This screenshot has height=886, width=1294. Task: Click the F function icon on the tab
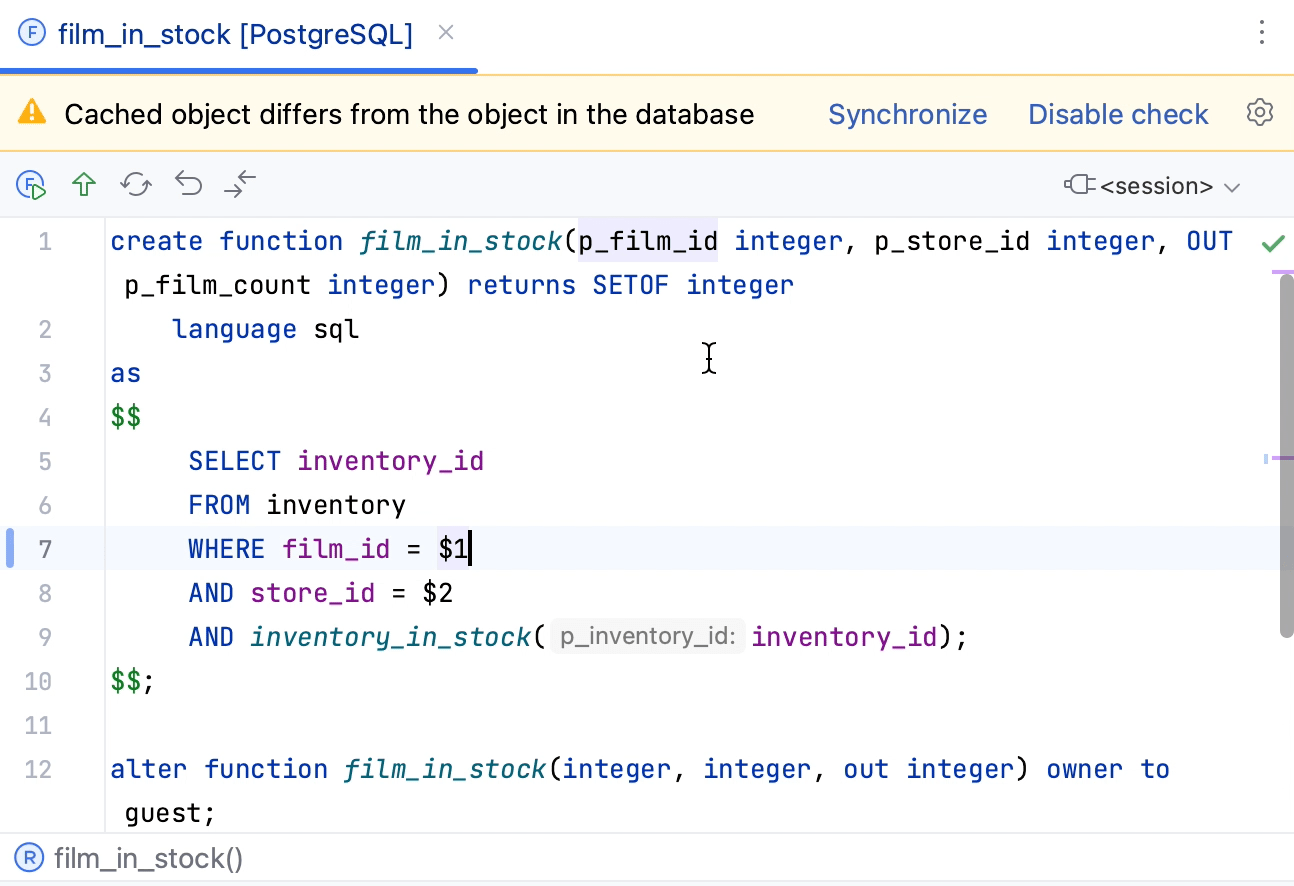click(x=30, y=33)
